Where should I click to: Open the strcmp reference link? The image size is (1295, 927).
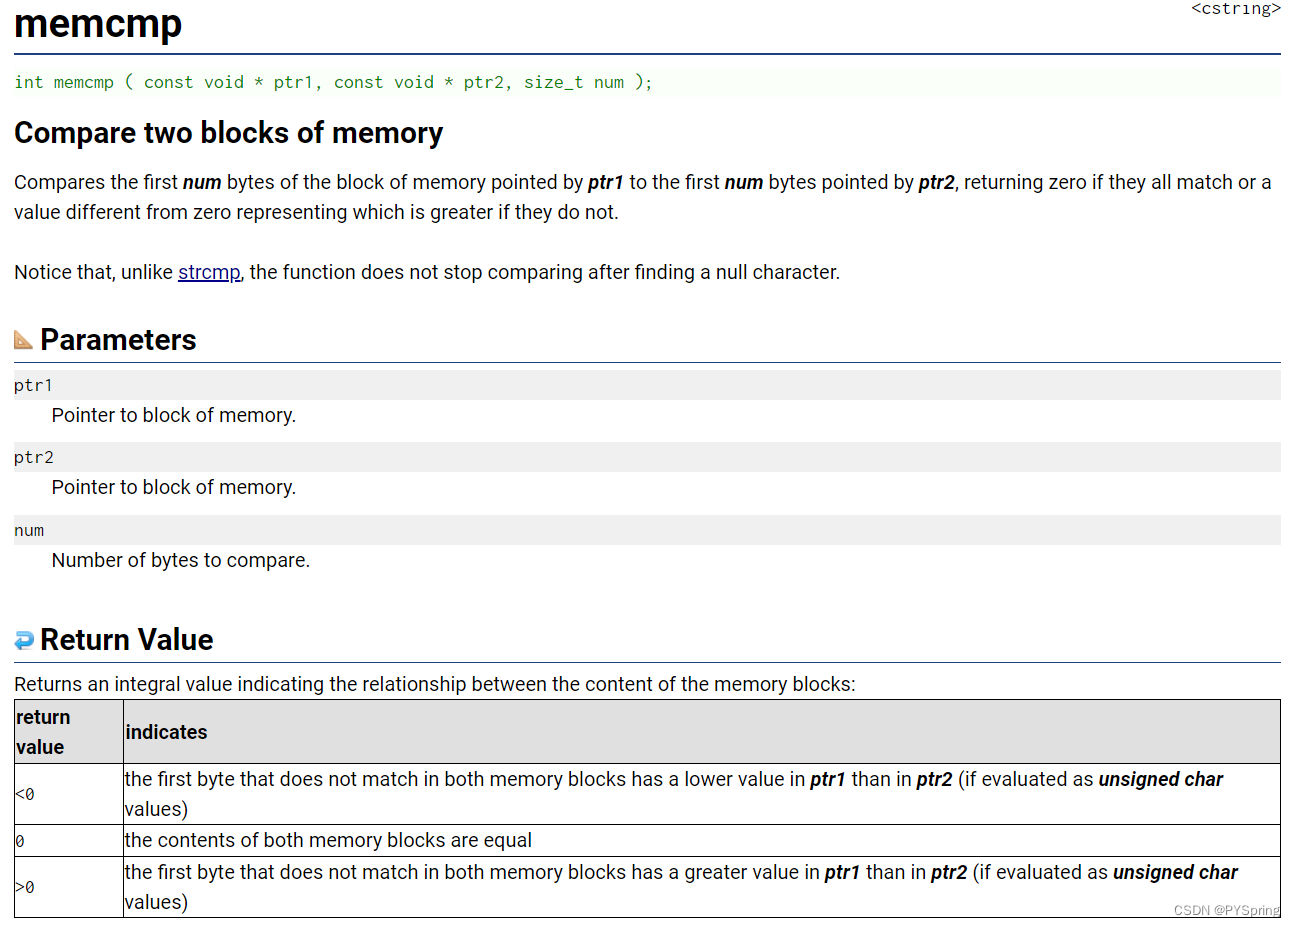[x=209, y=272]
